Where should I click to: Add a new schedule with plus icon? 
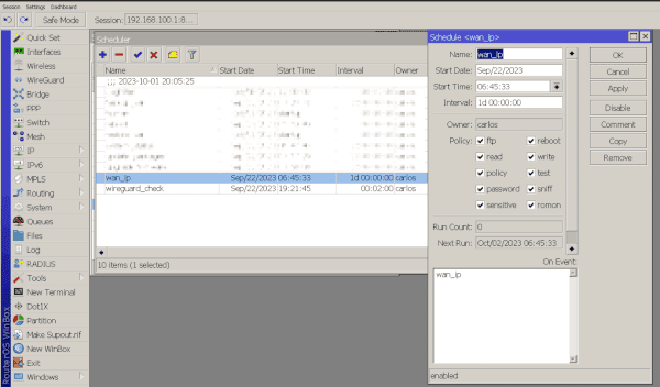pyautogui.click(x=103, y=55)
